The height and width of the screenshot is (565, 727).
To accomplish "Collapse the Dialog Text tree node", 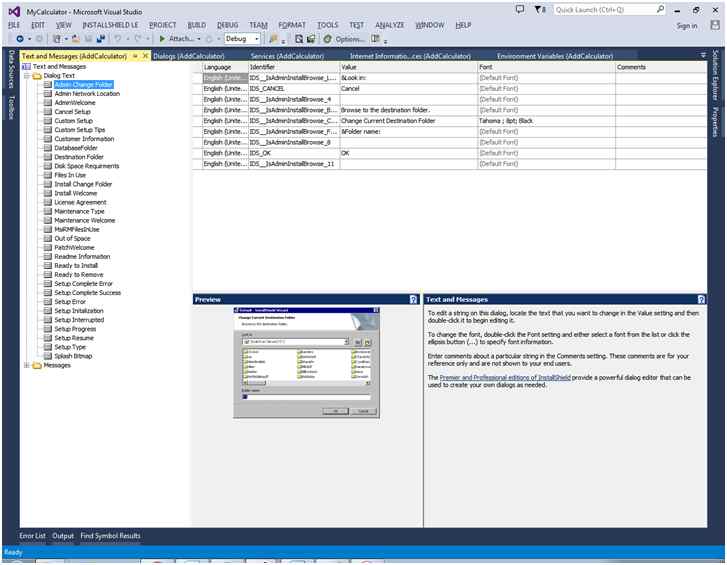I will pos(26,76).
